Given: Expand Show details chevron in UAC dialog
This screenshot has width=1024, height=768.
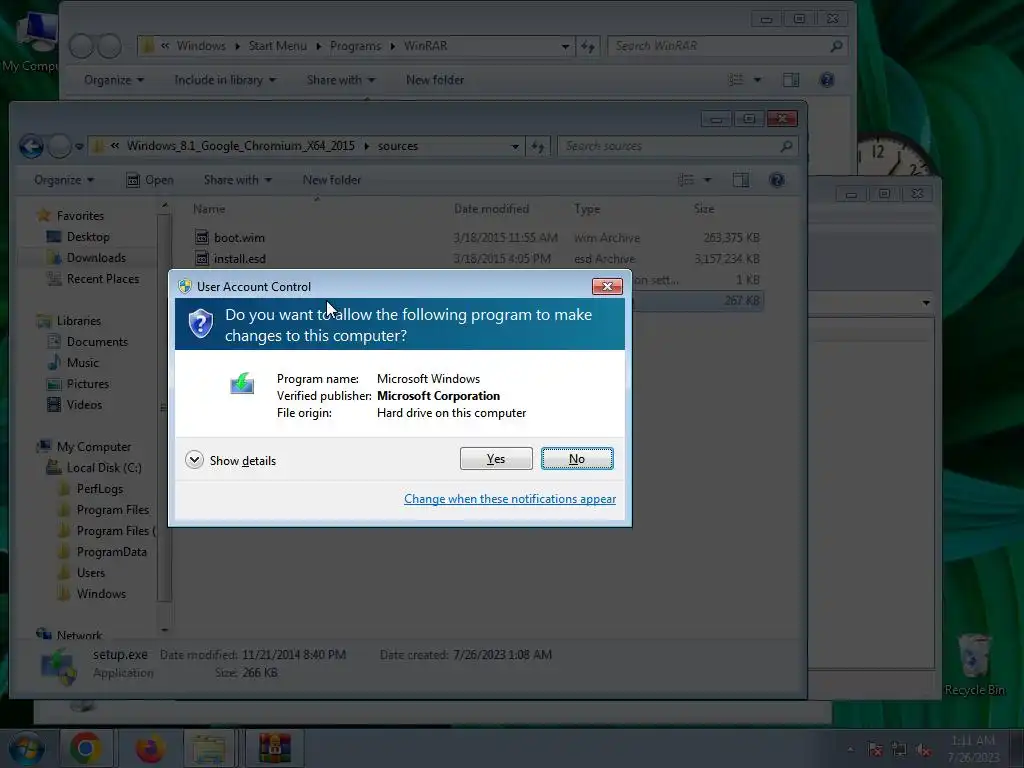Looking at the screenshot, I should pyautogui.click(x=194, y=460).
